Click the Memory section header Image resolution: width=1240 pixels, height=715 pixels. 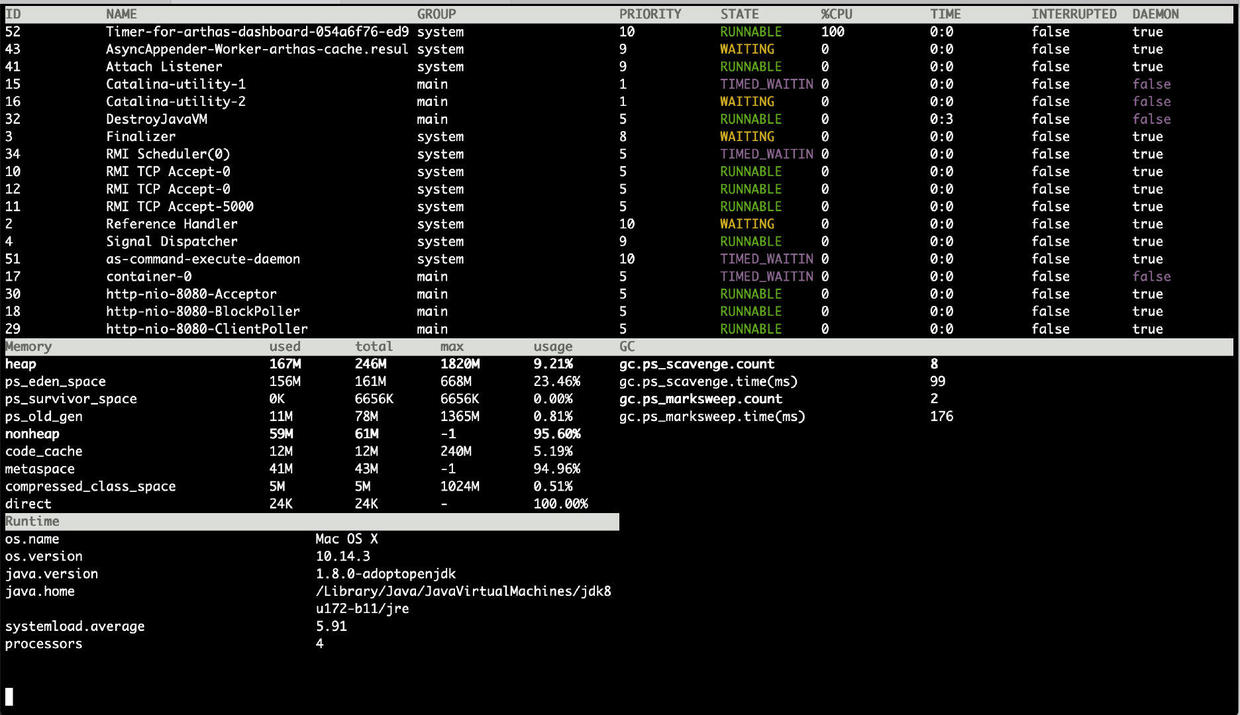tap(28, 346)
